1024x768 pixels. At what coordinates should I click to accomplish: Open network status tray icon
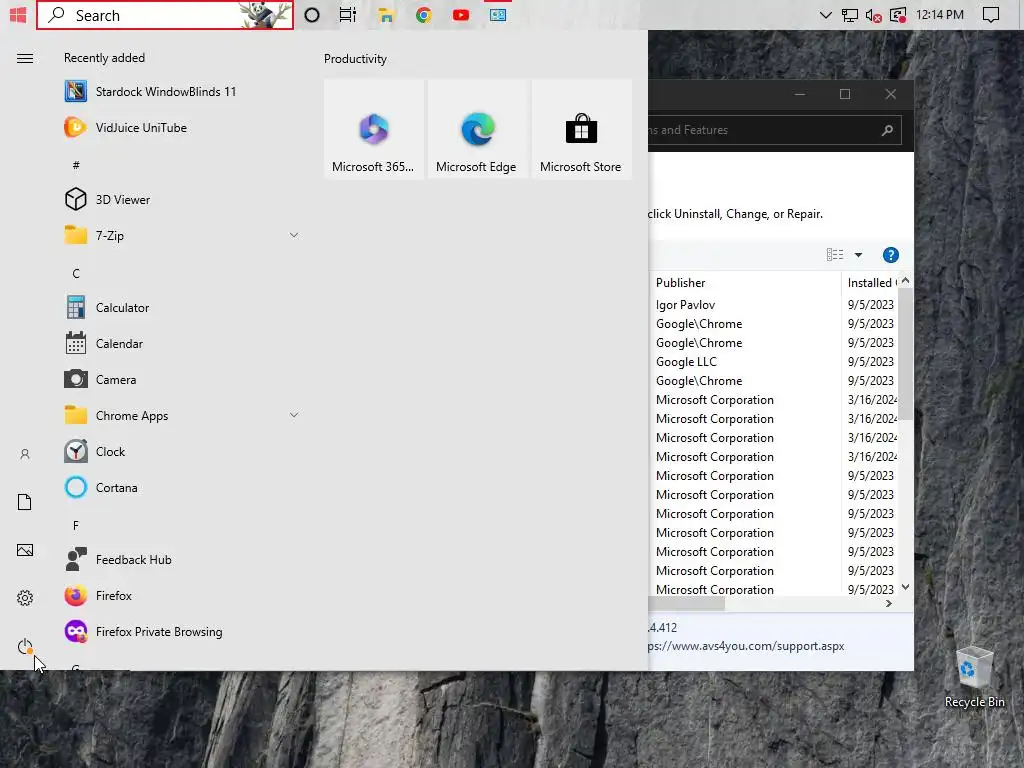850,15
